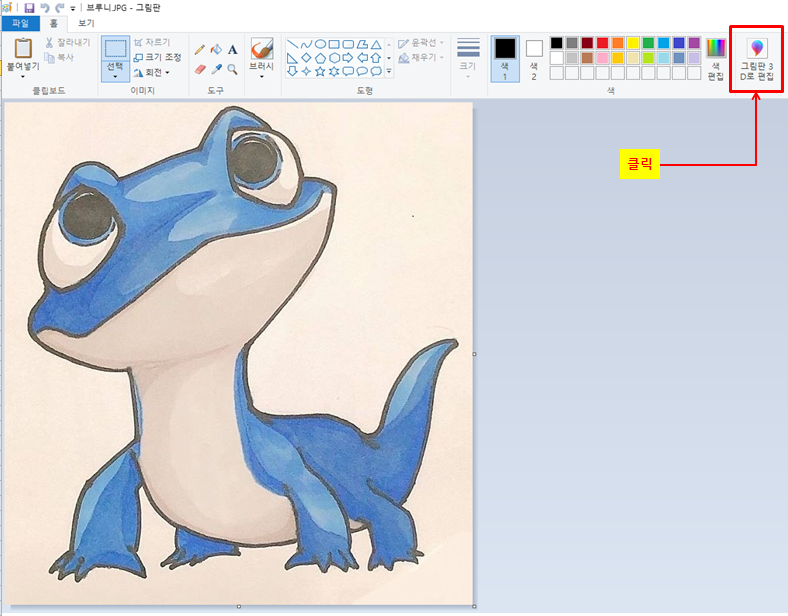
Task: Select the Rounded rectangle shape
Action: [348, 44]
